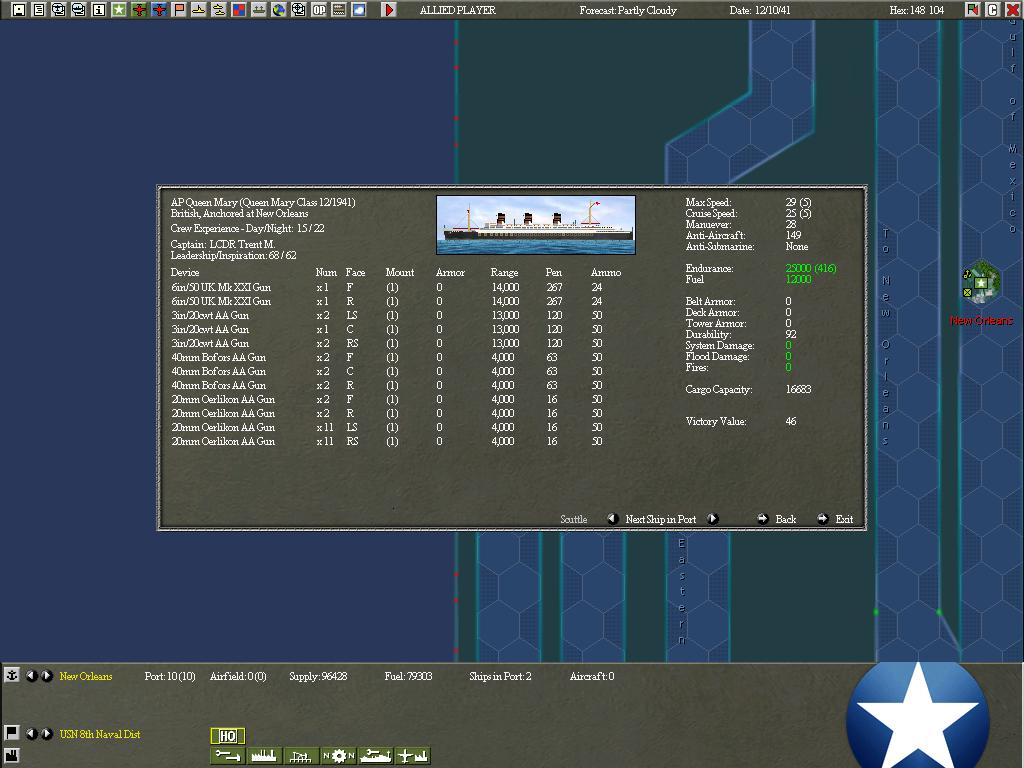Click the Captain: LCDR Trent M. line
The height and width of the screenshot is (768, 1024).
[x=223, y=244]
